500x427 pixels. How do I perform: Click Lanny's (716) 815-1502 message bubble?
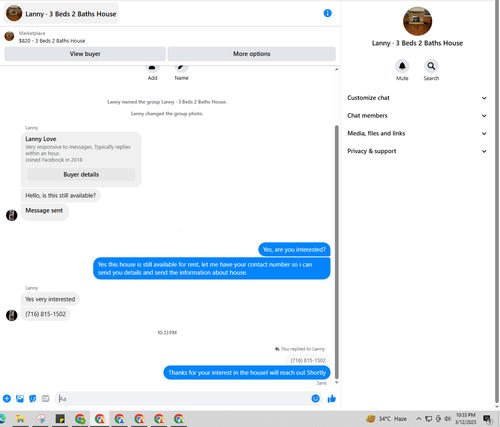(x=45, y=314)
